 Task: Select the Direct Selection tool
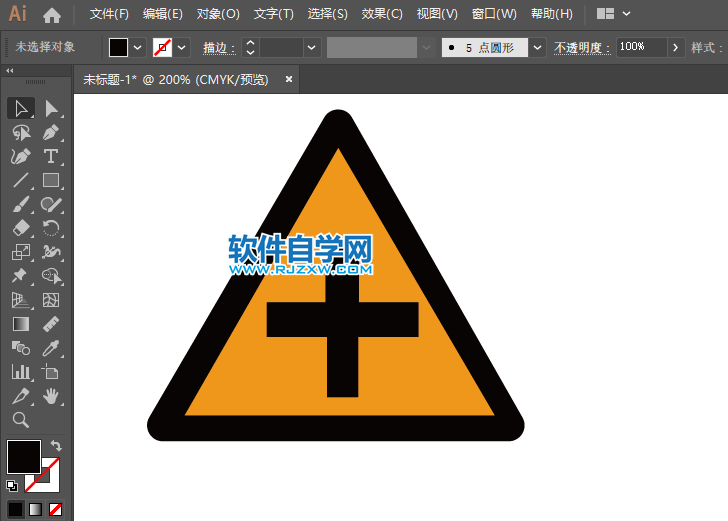(51, 109)
